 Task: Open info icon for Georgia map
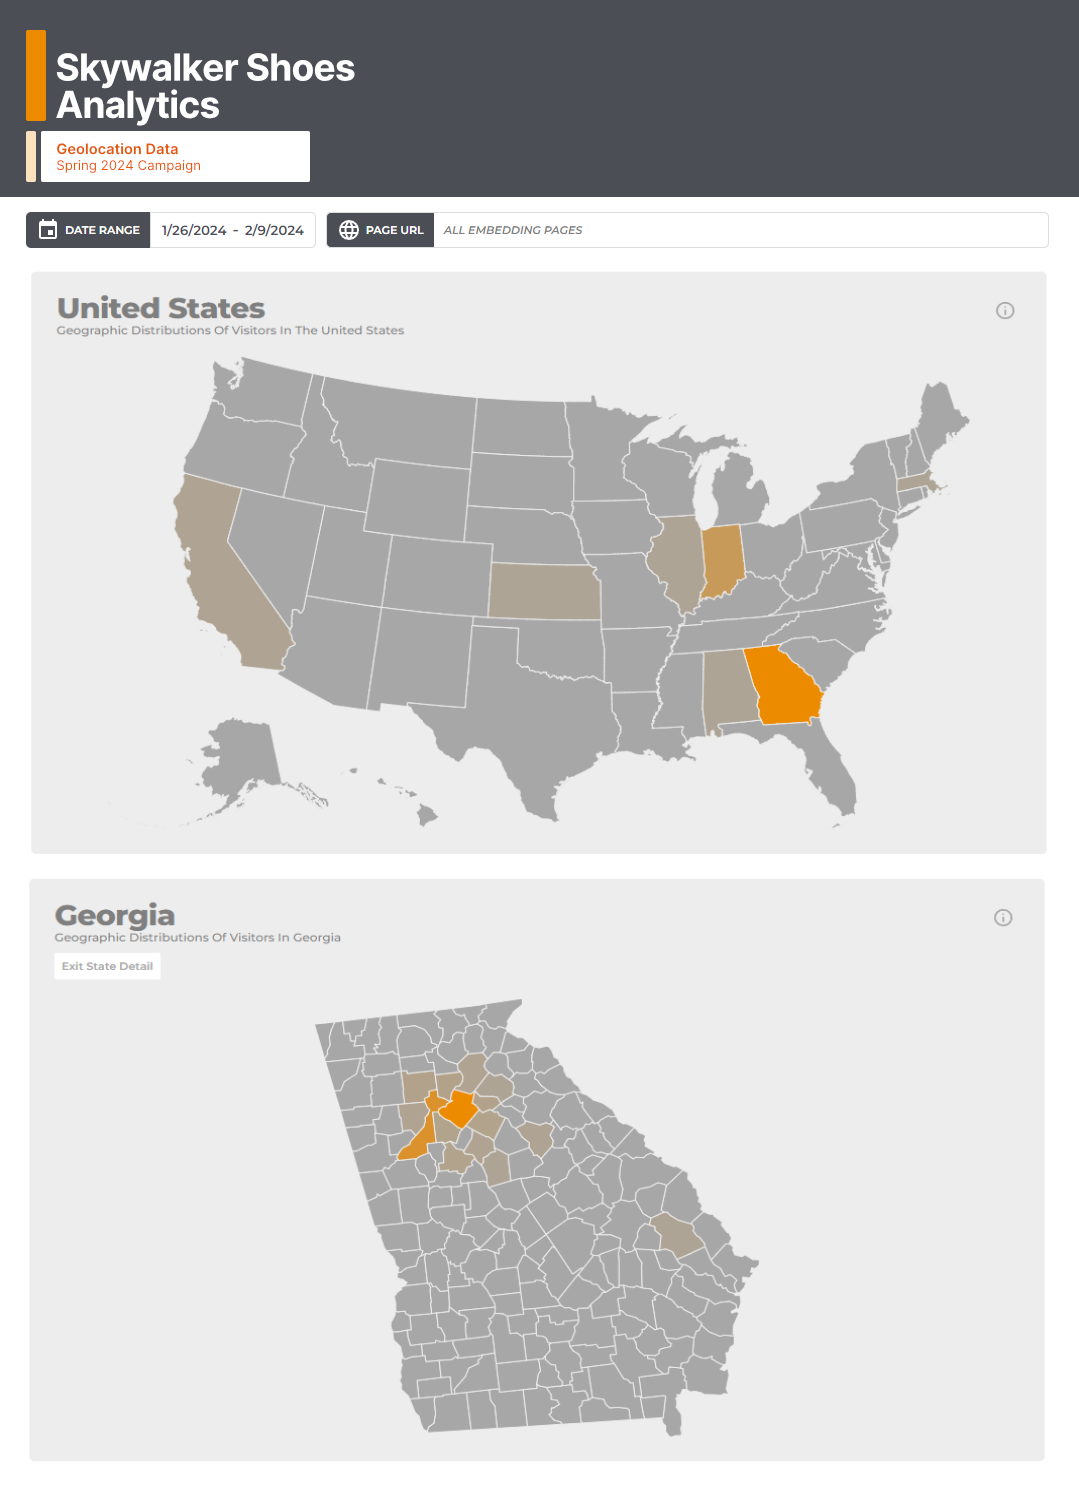[1003, 918]
